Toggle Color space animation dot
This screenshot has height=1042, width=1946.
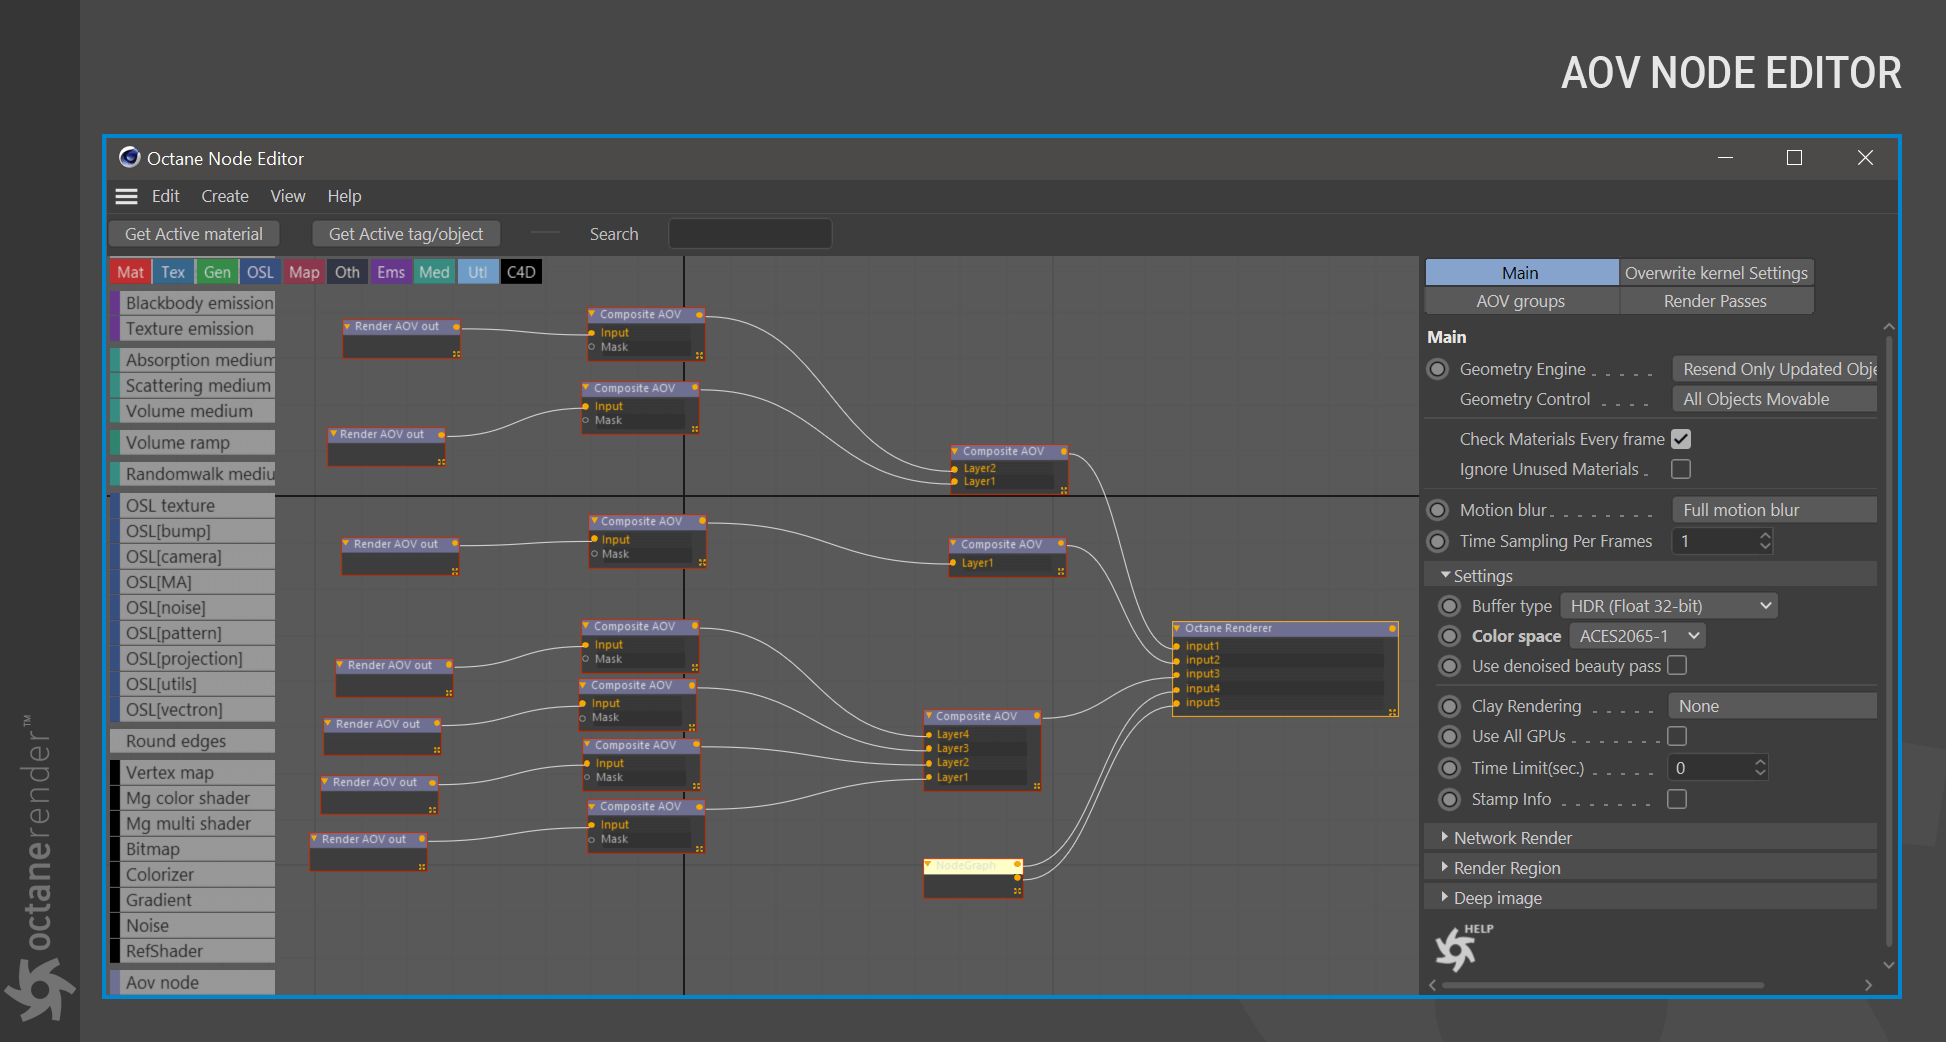point(1450,636)
